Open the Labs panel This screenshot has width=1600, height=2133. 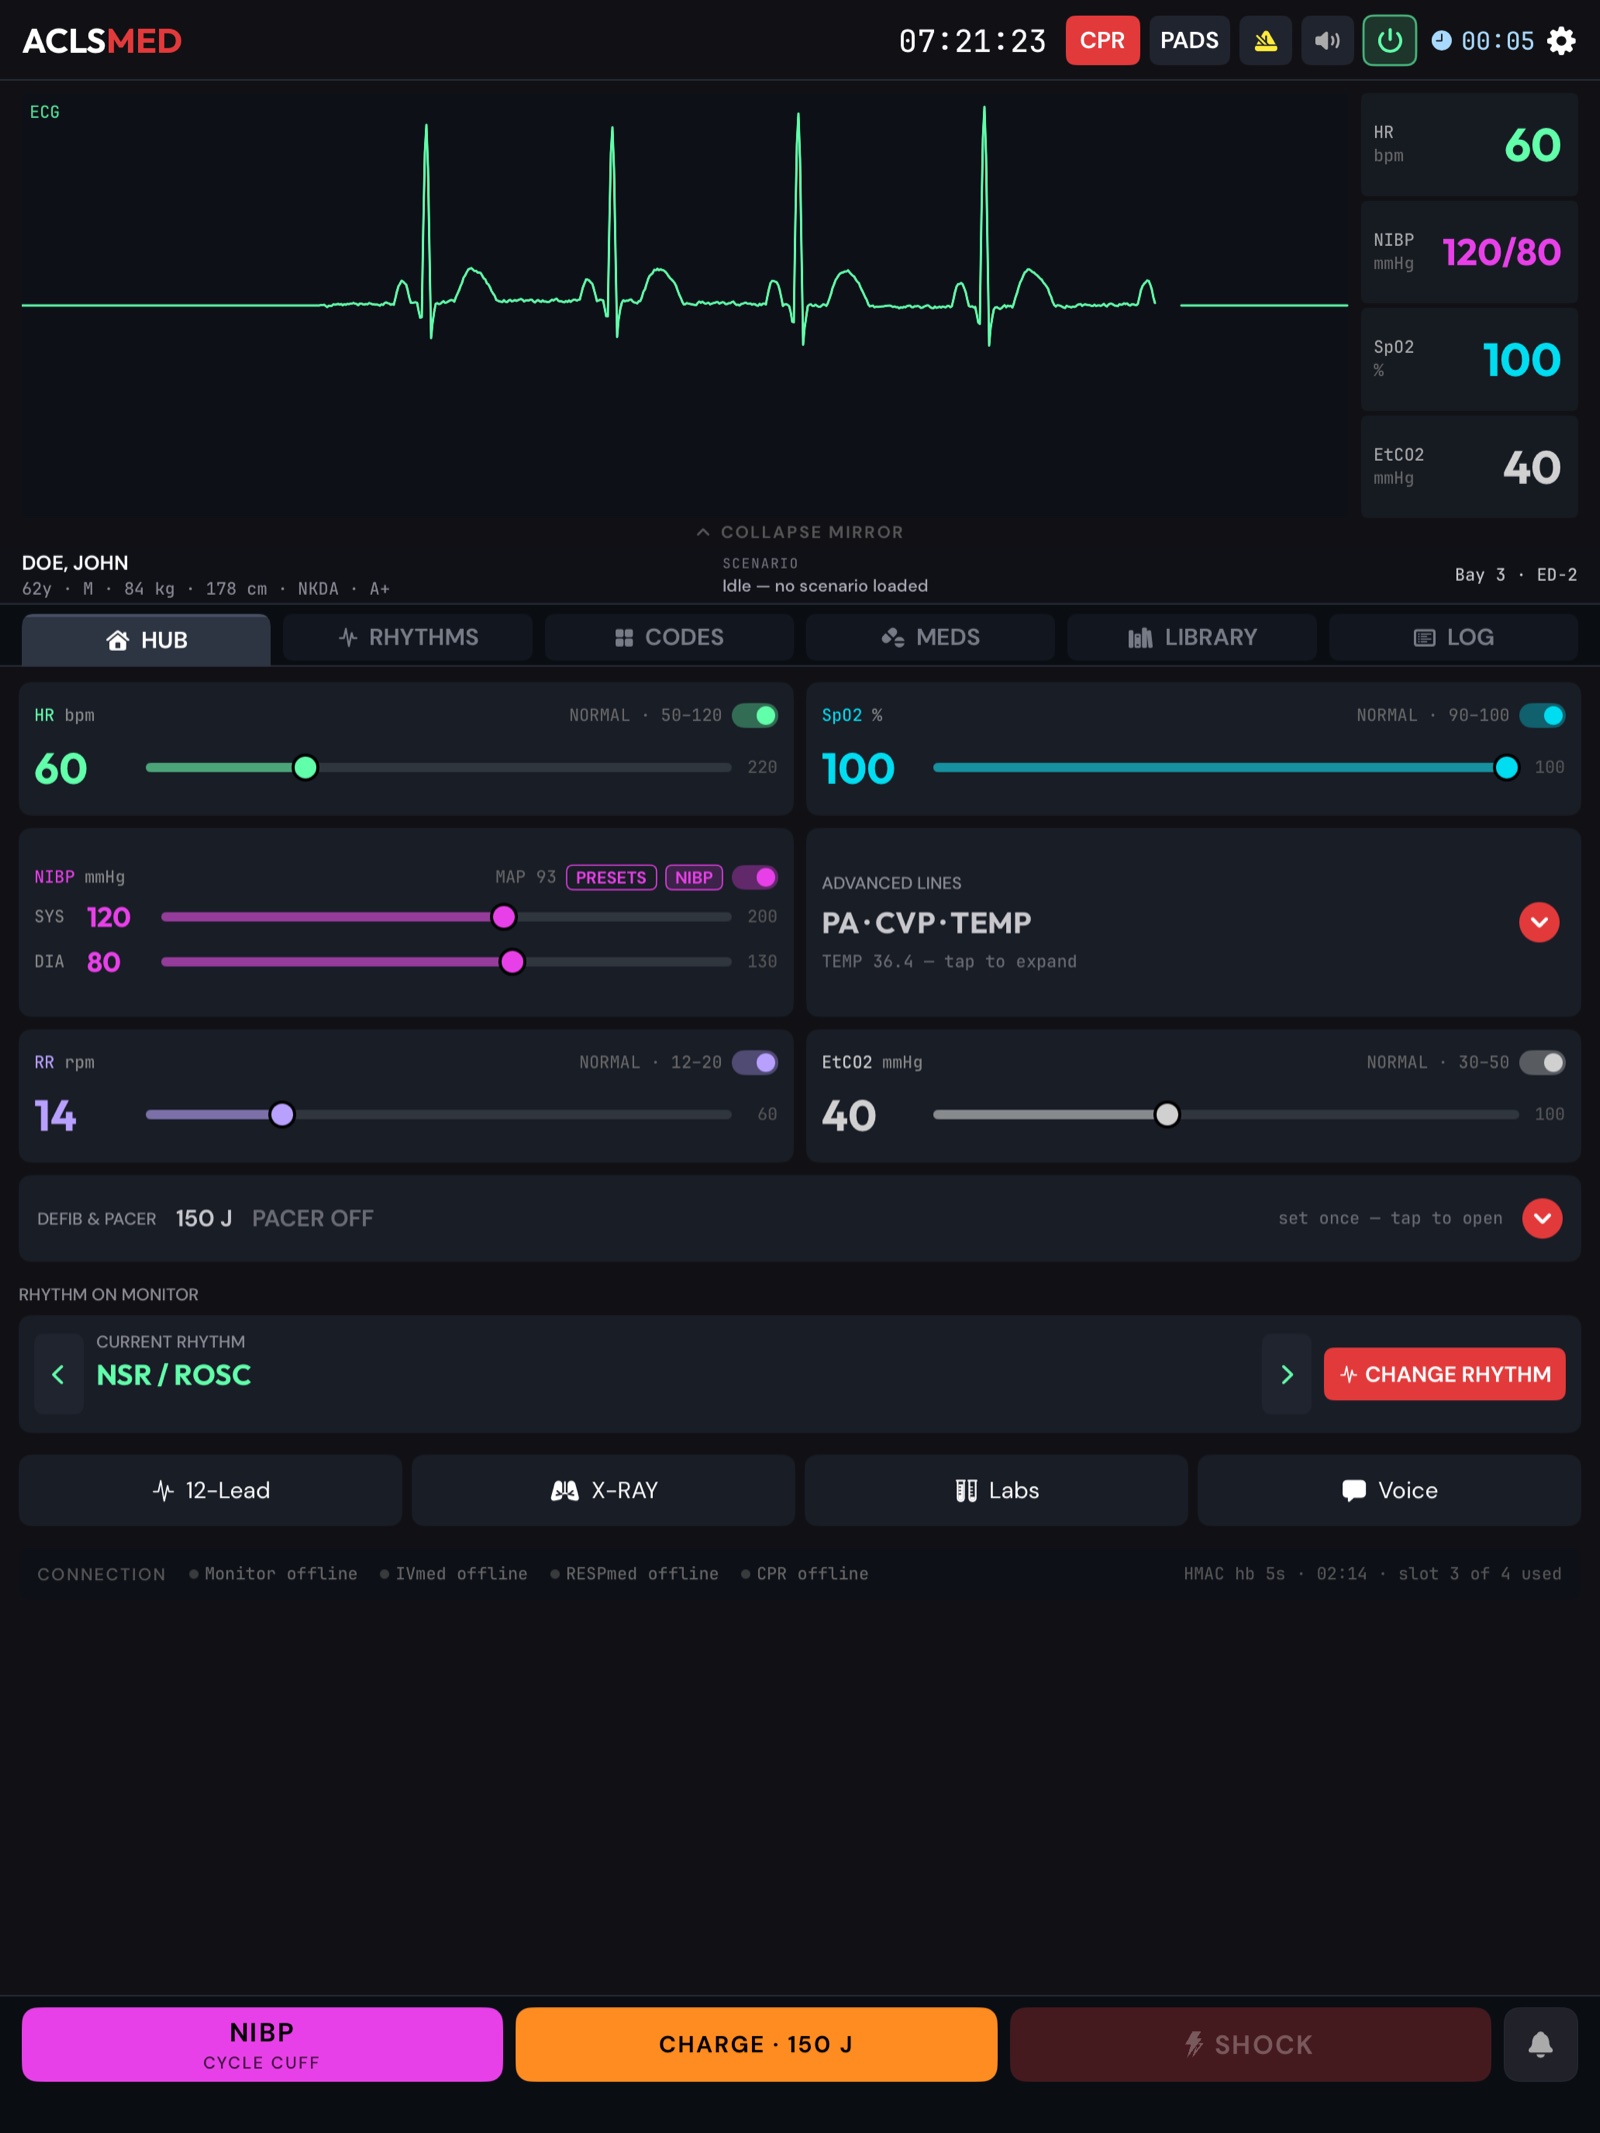click(996, 1490)
